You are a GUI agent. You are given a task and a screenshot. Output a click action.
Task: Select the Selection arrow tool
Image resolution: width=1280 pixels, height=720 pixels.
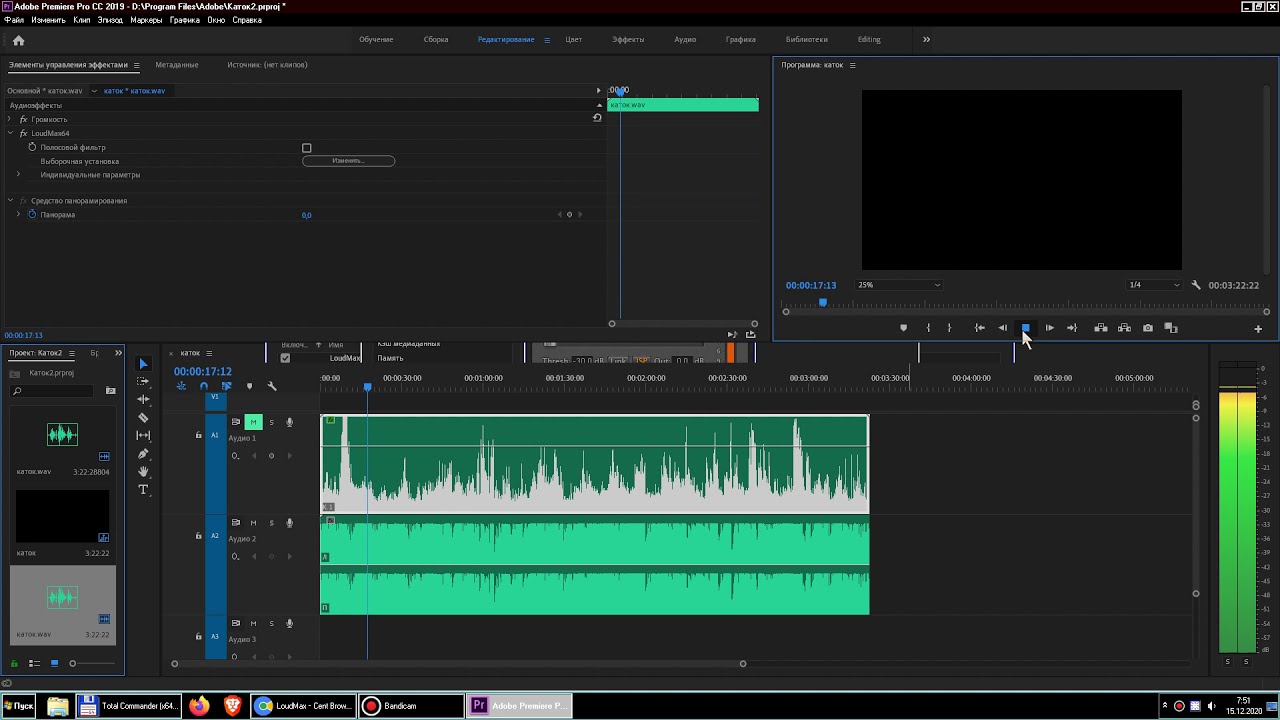click(143, 364)
